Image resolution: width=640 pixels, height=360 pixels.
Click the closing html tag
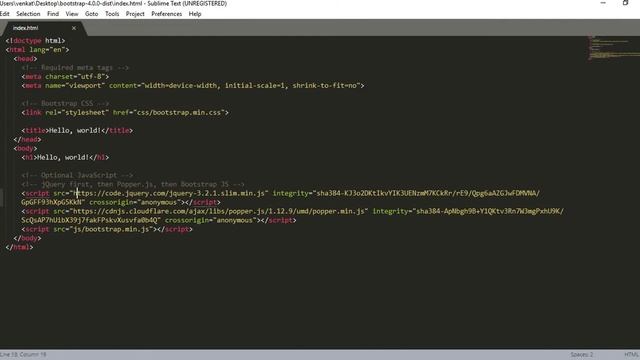19,247
